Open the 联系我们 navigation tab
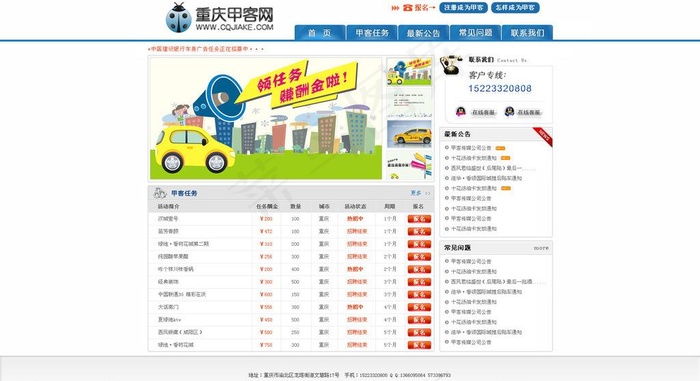The height and width of the screenshot is (381, 700). [527, 33]
